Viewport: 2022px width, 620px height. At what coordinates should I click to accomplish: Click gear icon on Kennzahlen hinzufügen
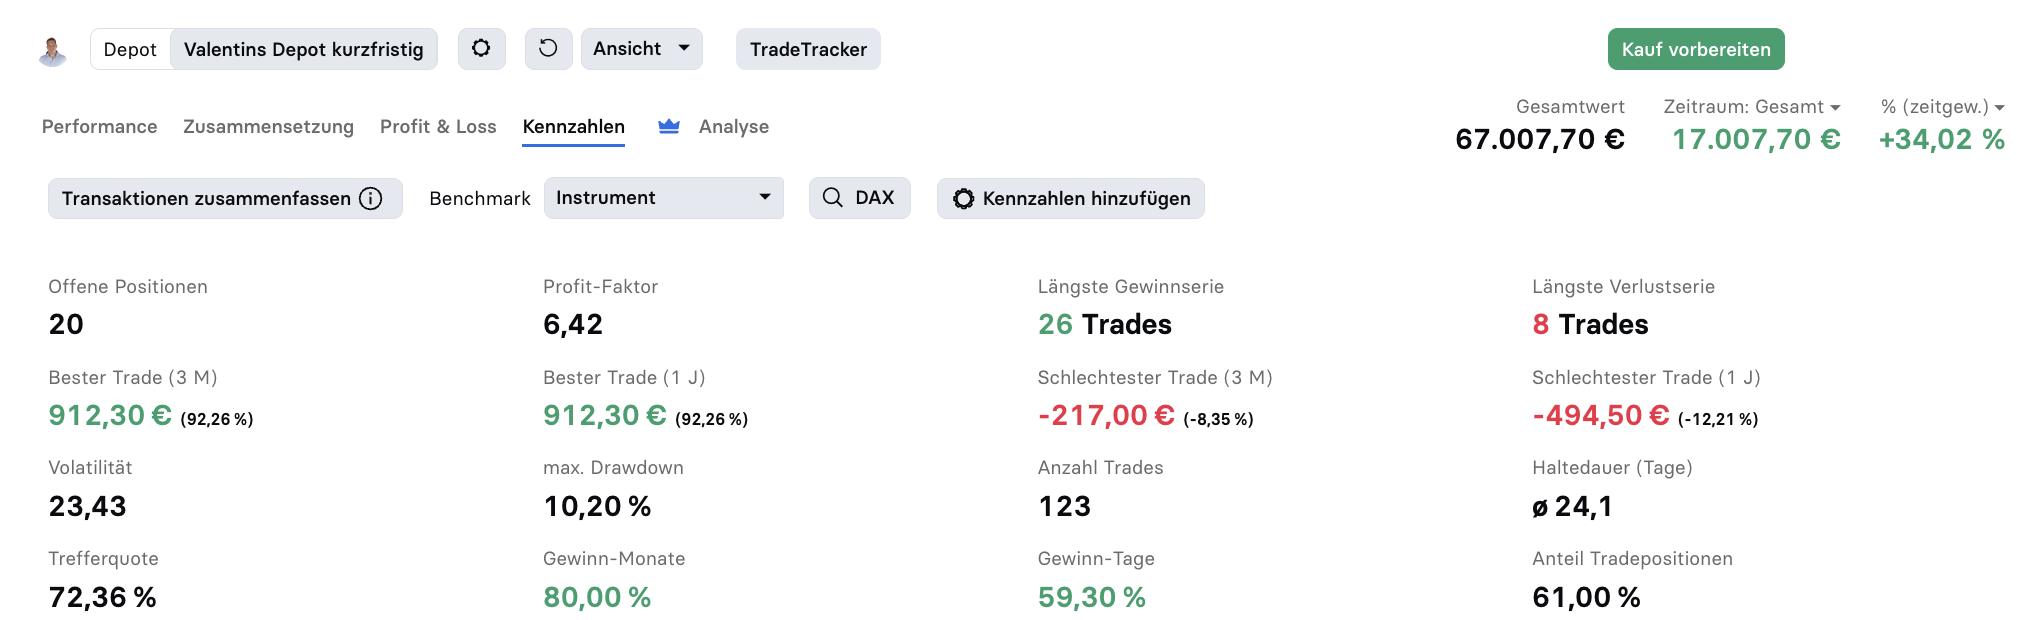click(x=963, y=199)
